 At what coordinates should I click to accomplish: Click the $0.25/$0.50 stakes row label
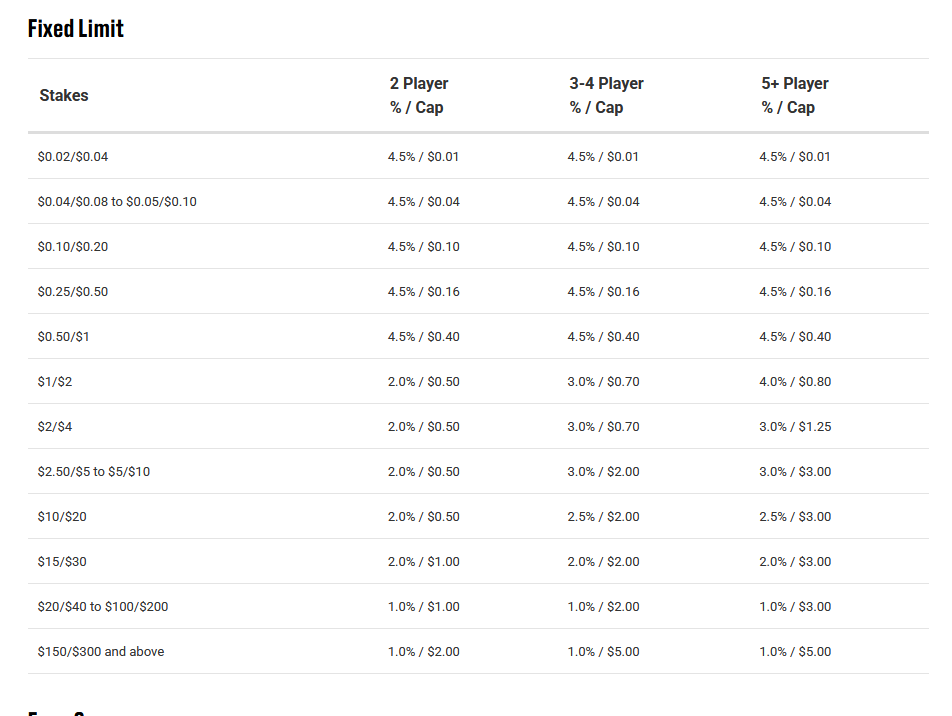(73, 292)
